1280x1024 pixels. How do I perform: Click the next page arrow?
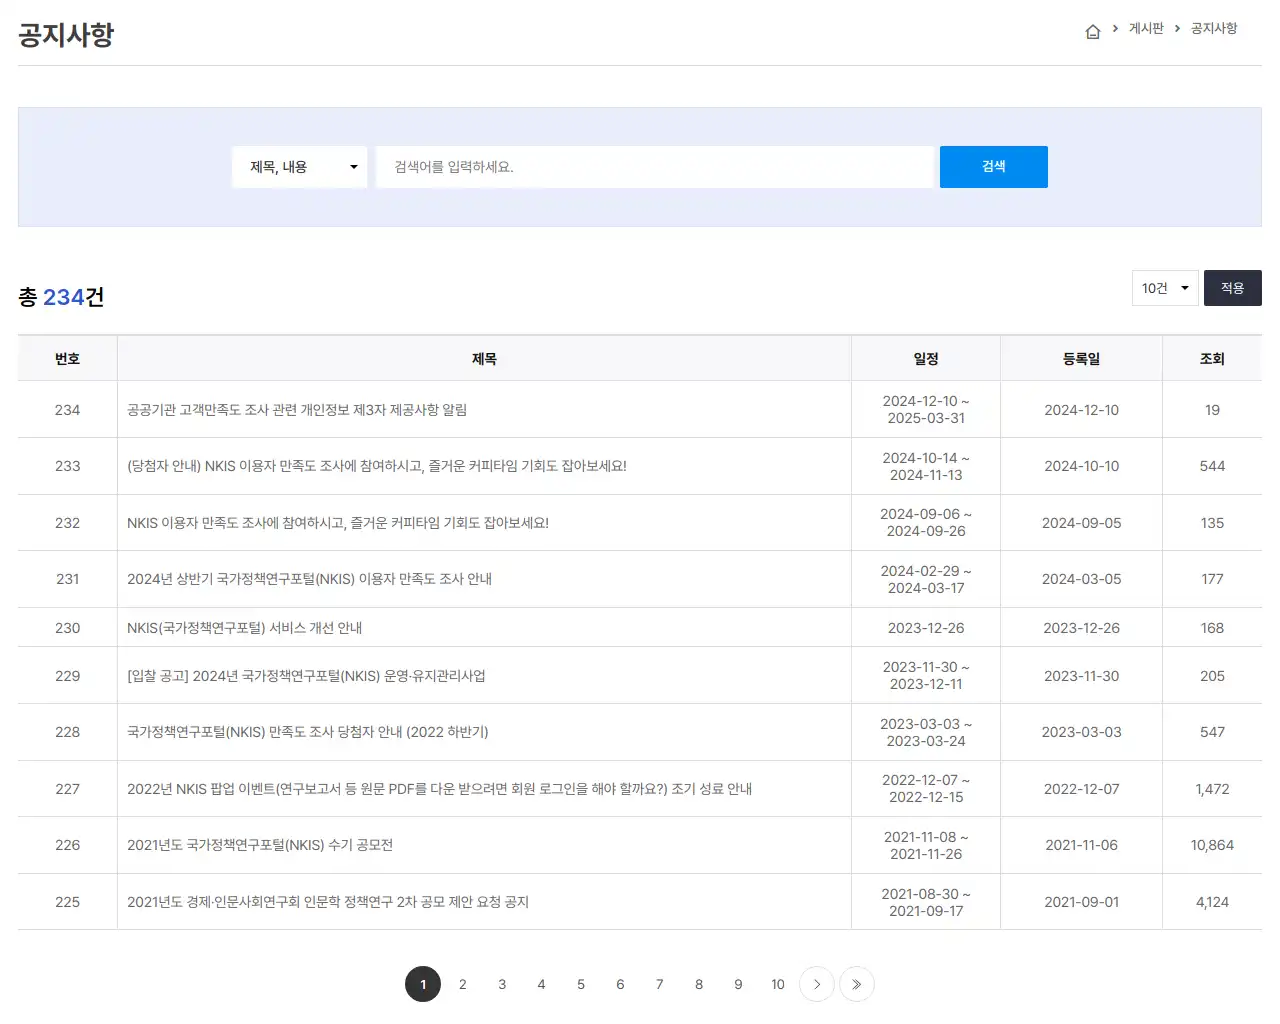tap(817, 984)
